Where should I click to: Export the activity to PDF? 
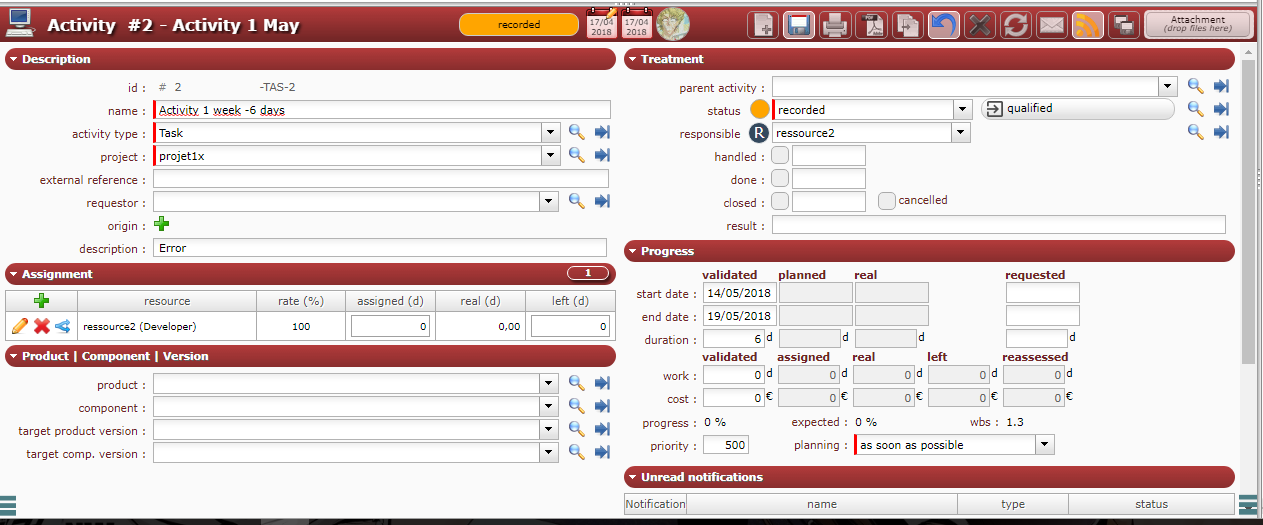[871, 26]
